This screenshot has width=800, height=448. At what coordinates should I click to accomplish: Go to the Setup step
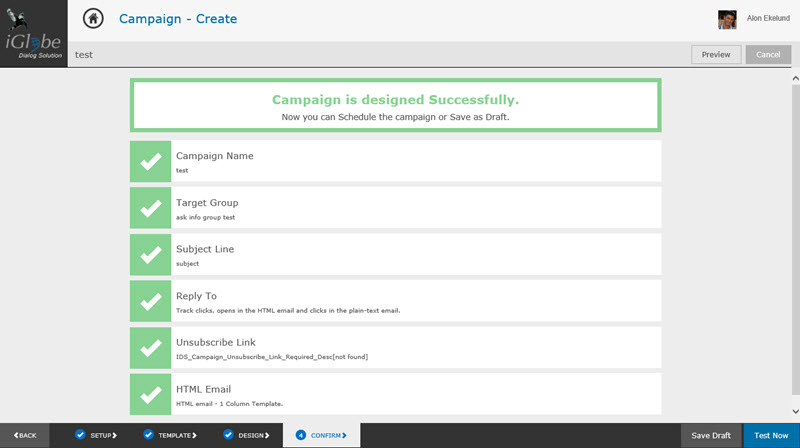[96, 435]
